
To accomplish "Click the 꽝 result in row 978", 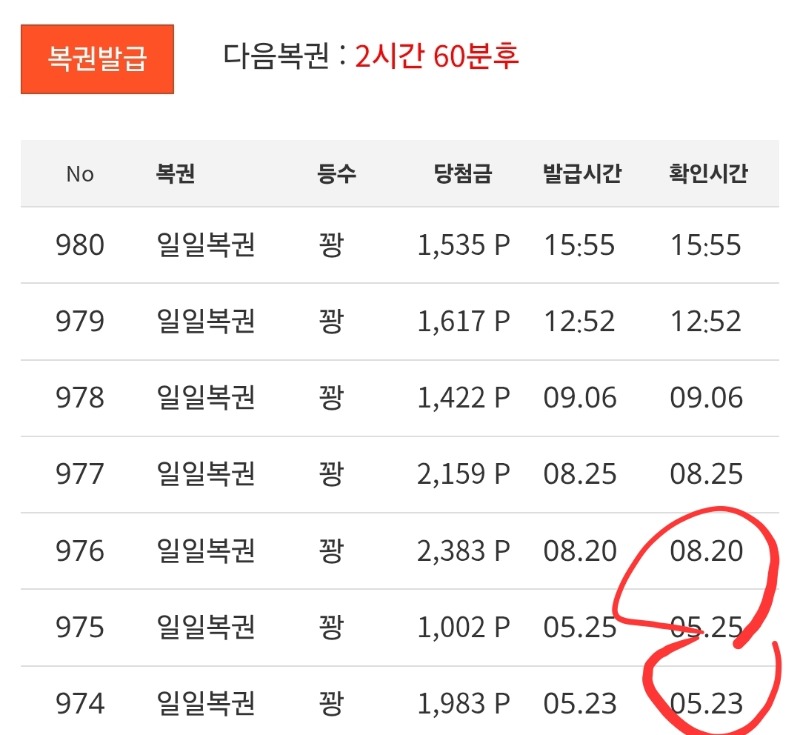I will (331, 398).
